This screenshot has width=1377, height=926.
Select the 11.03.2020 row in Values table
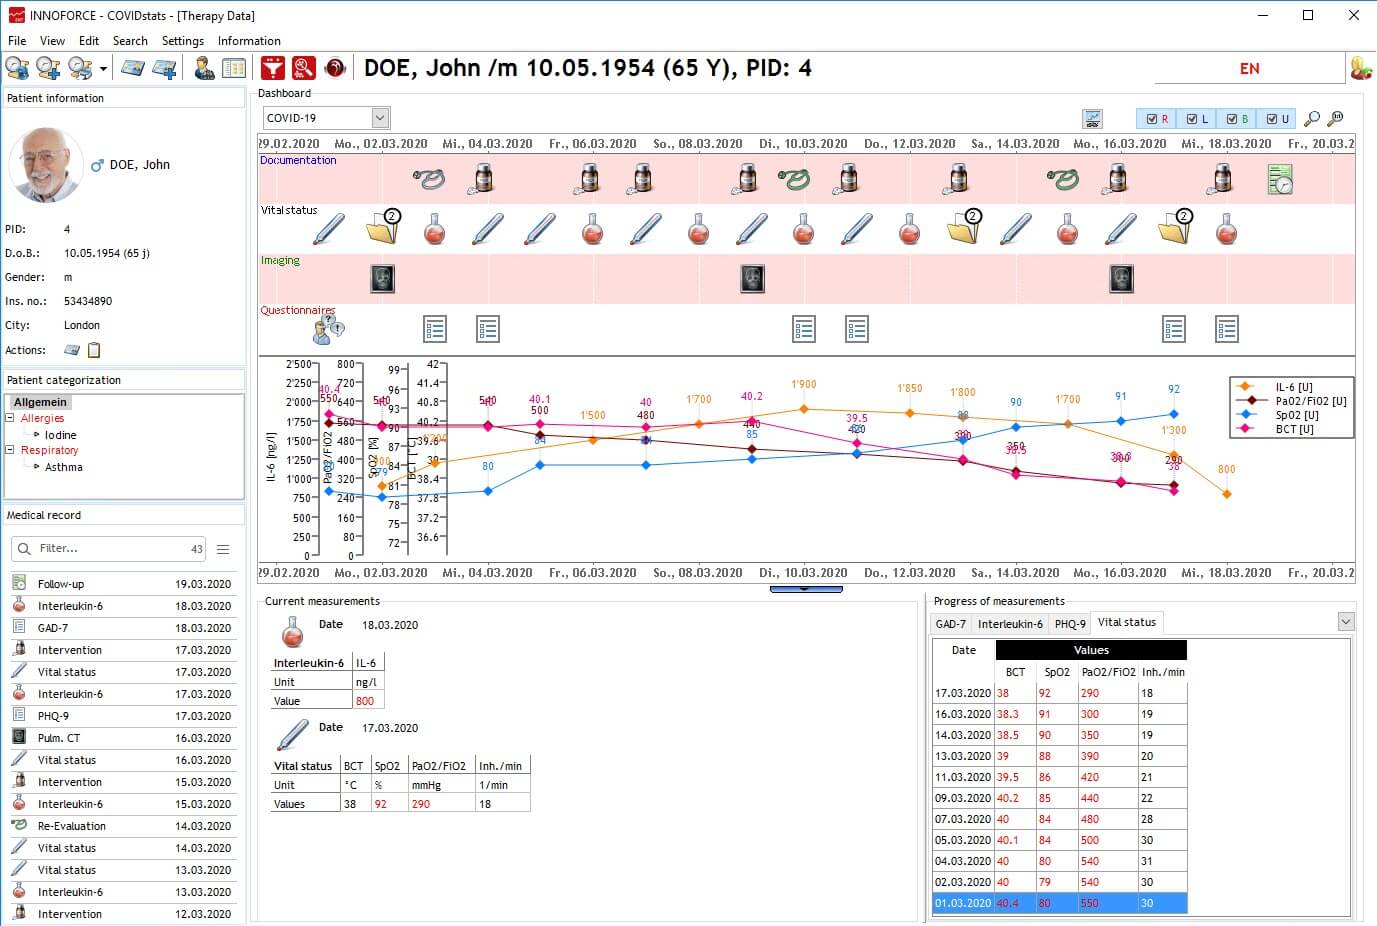coord(1060,777)
